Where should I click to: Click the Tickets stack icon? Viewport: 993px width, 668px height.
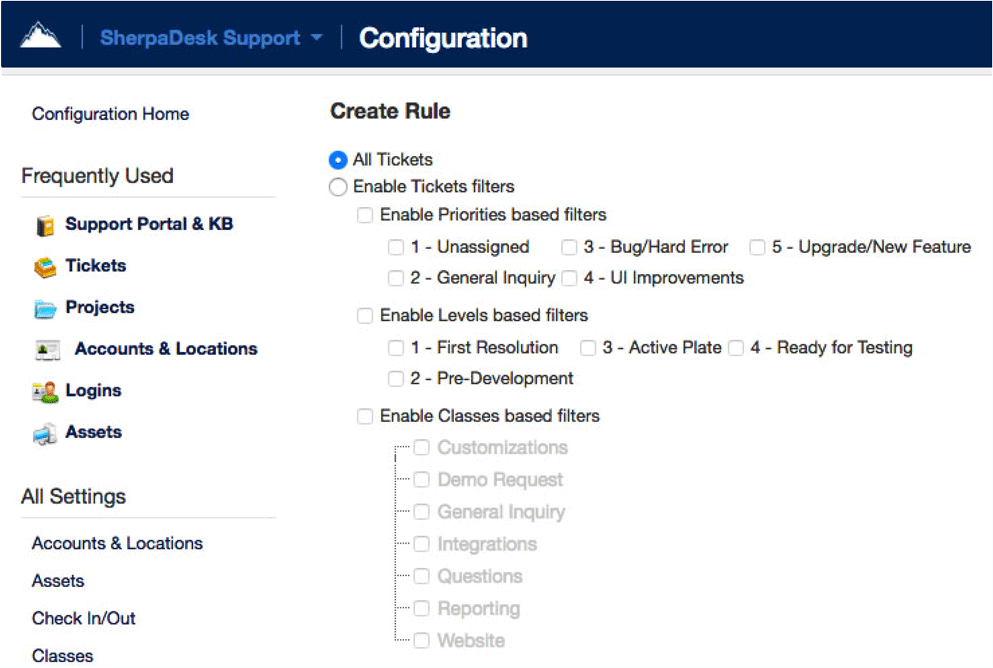point(44,267)
